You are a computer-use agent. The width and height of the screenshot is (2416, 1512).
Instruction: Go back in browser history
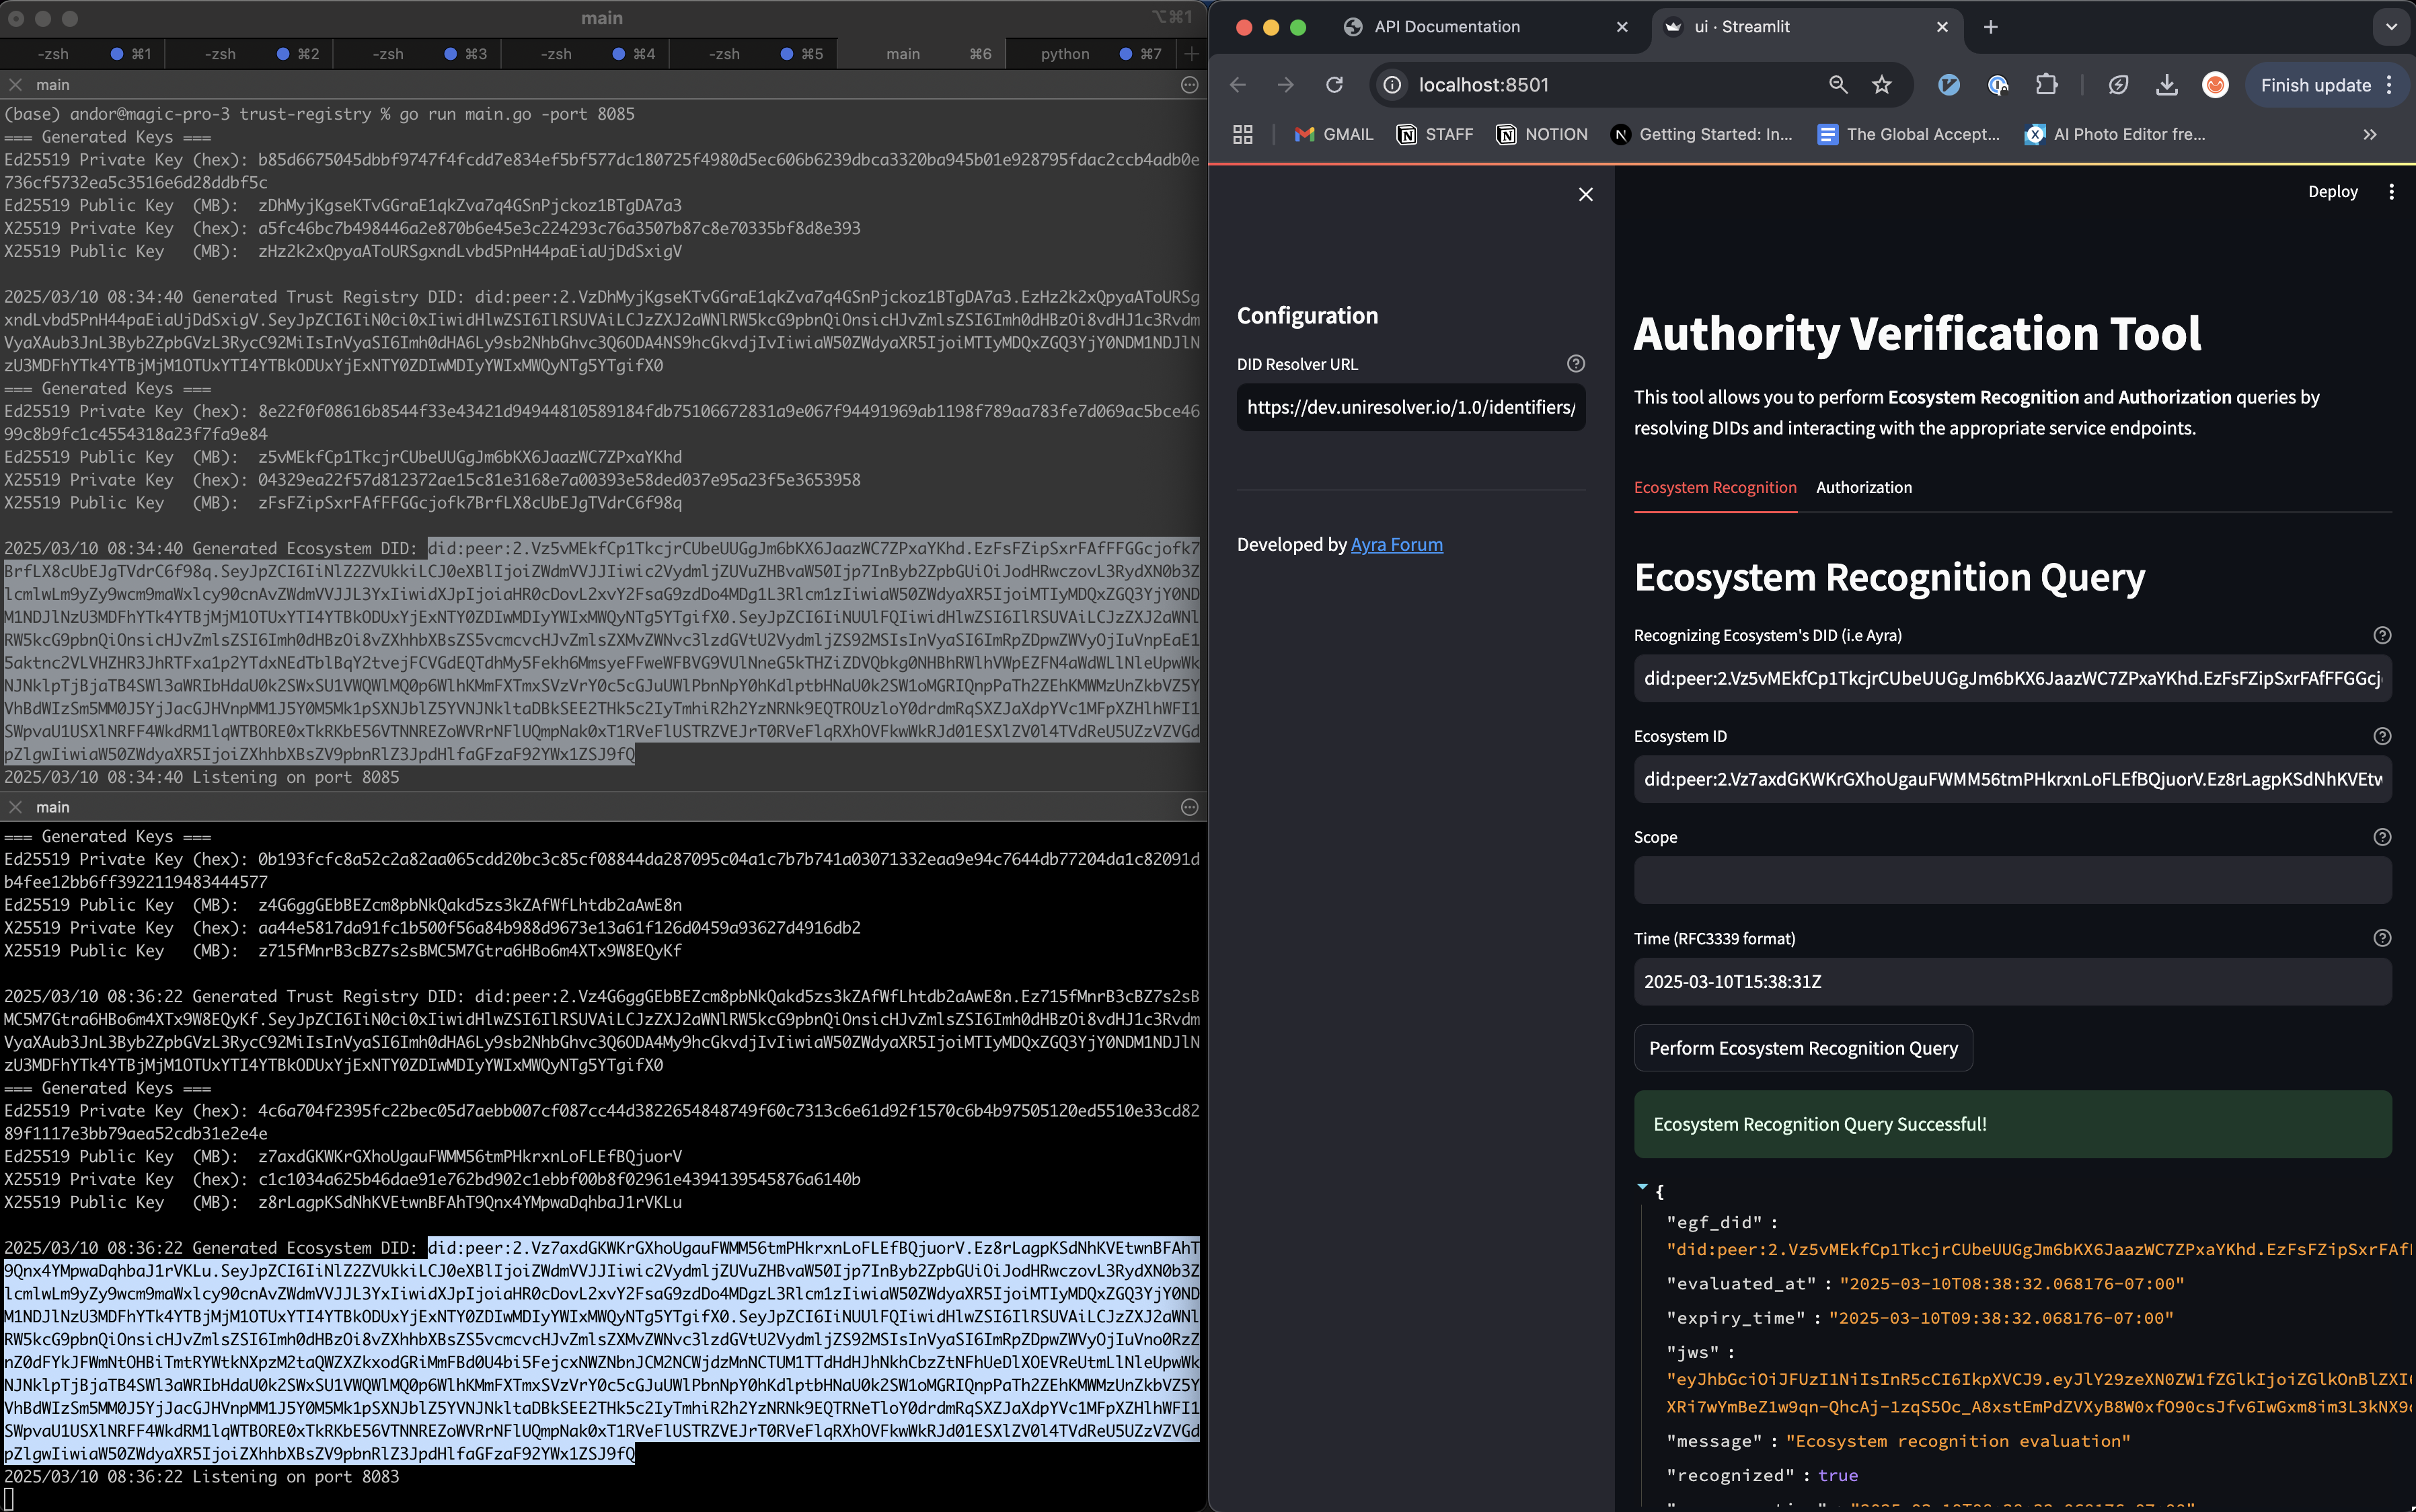pos(1238,85)
